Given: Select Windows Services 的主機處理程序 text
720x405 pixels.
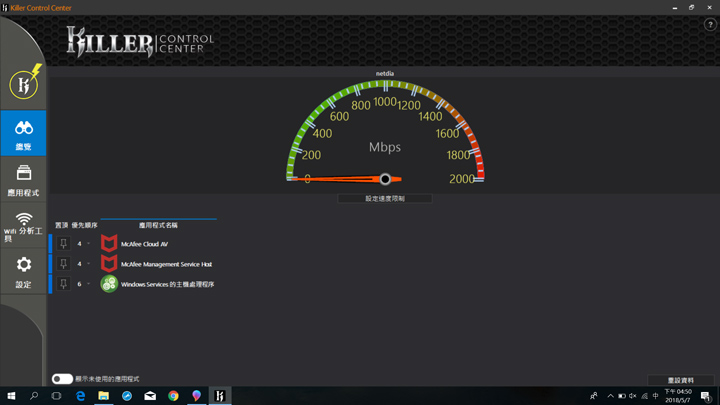Looking at the screenshot, I should point(168,284).
